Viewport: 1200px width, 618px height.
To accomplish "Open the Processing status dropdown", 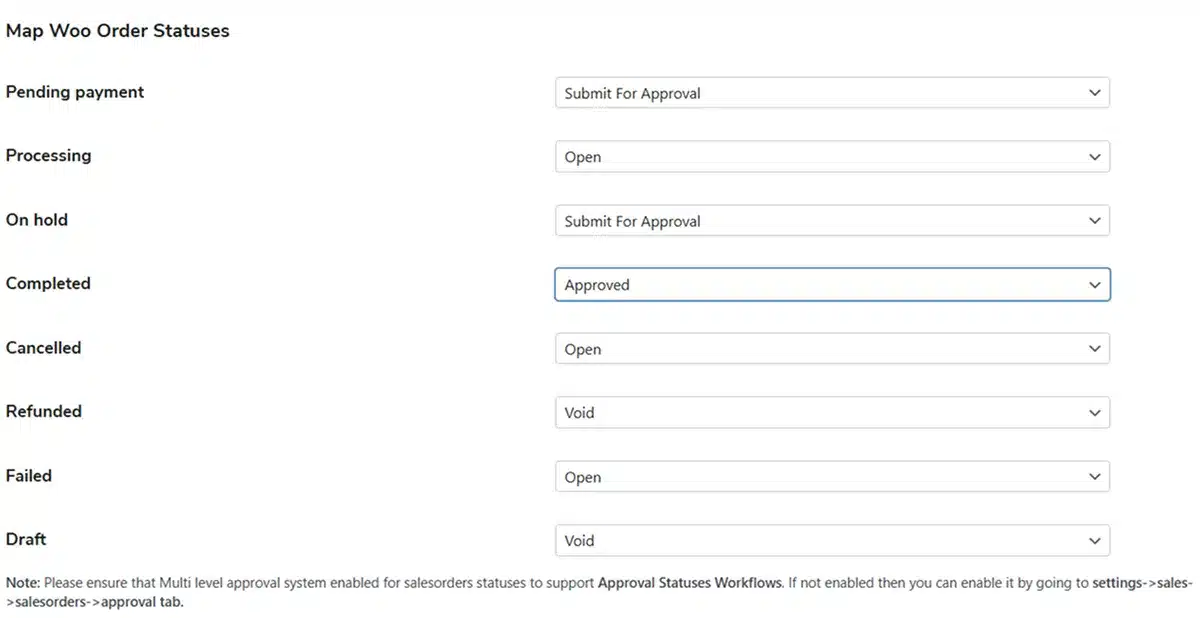I will click(x=832, y=156).
